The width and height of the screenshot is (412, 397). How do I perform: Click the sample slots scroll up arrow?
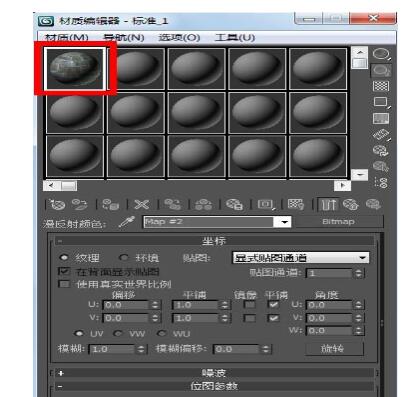coord(360,52)
